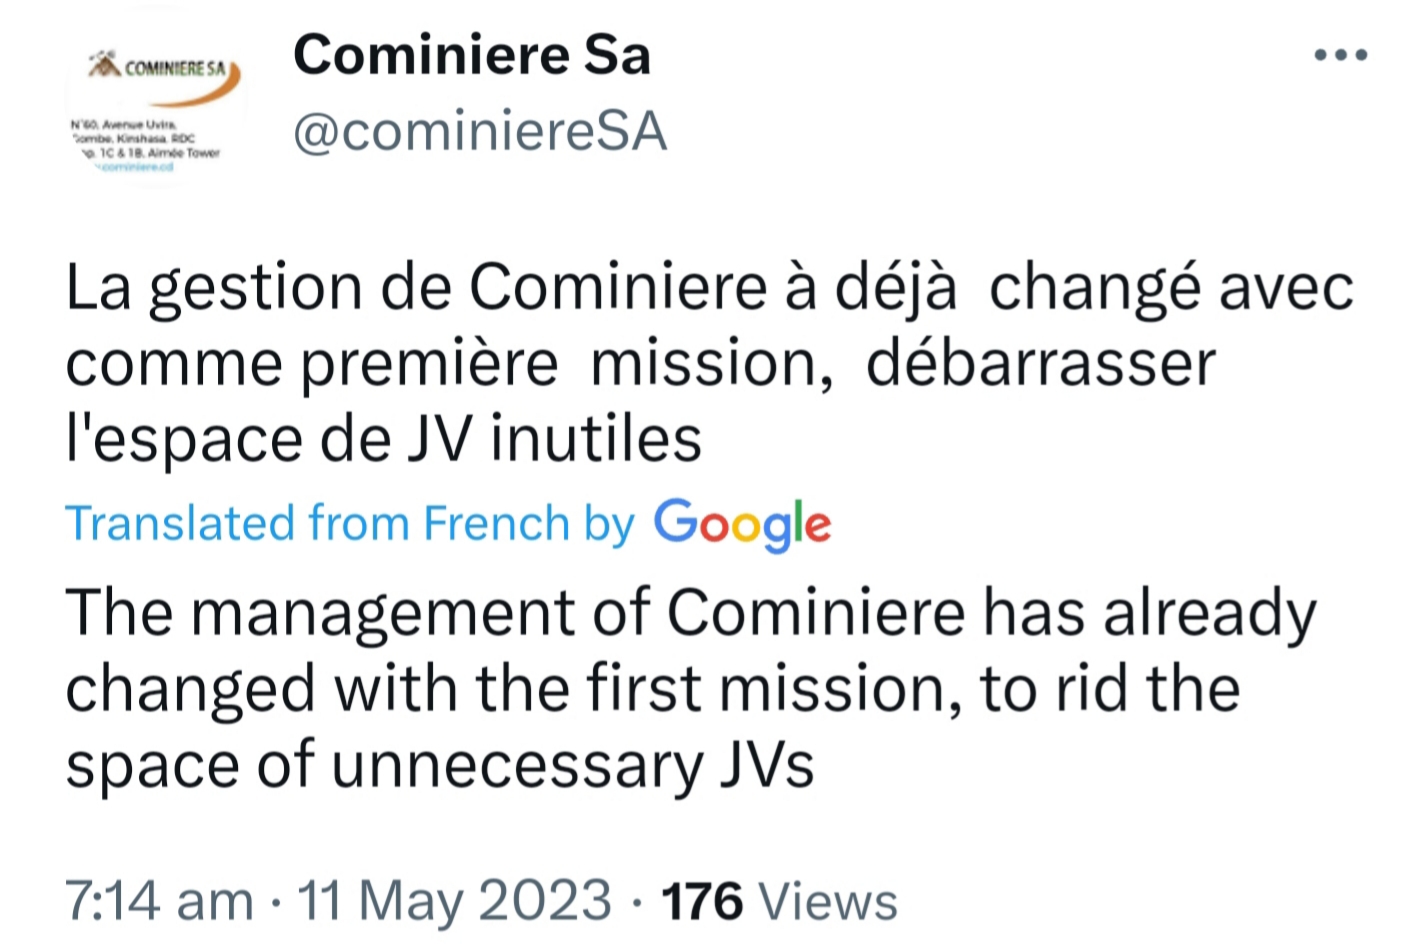Open the Cominiere Sa display name
This screenshot has width=1414, height=945.
pyautogui.click(x=471, y=54)
